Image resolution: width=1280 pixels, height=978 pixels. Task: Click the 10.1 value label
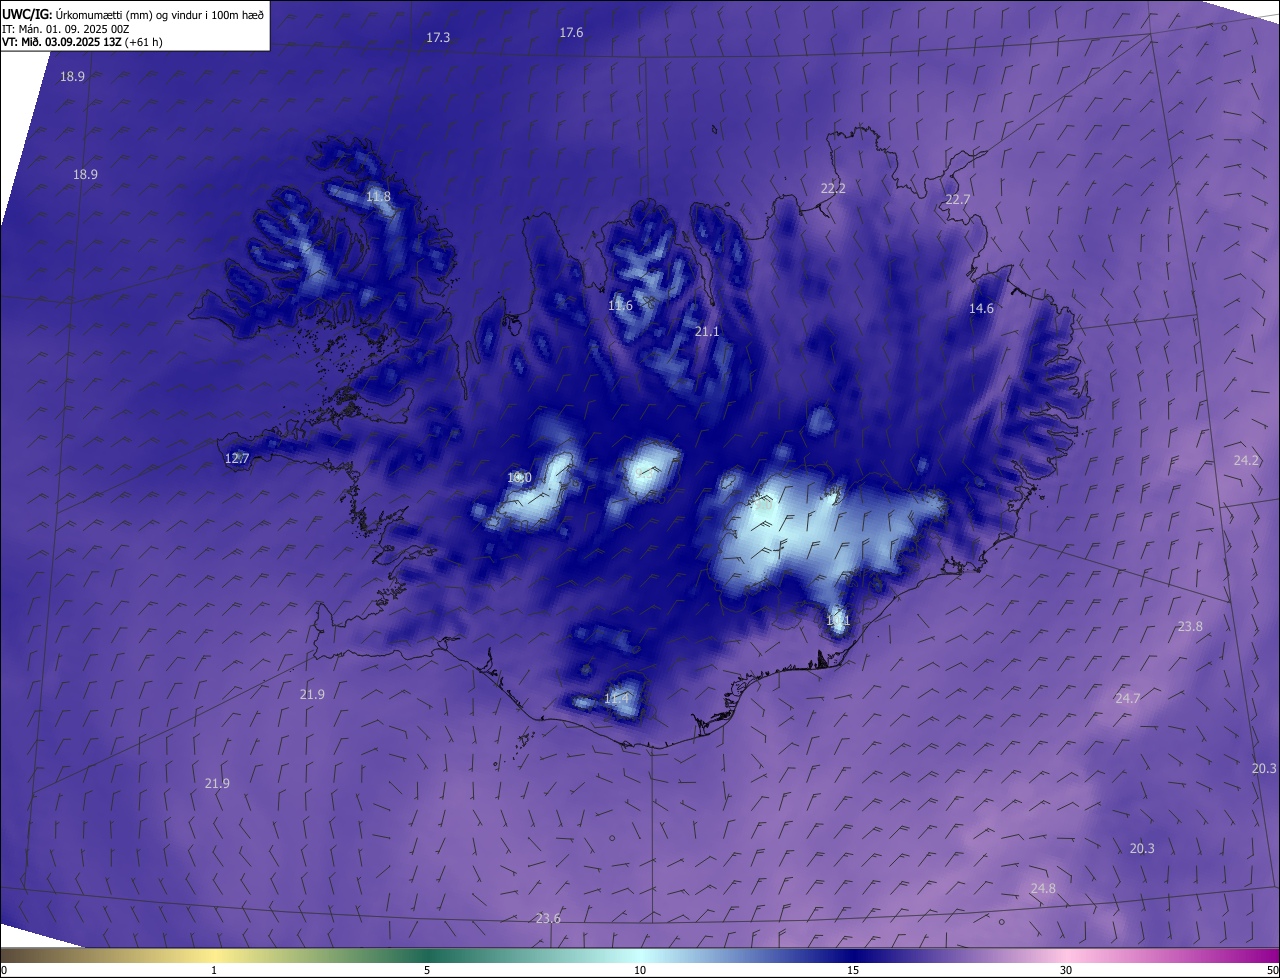[x=838, y=621]
